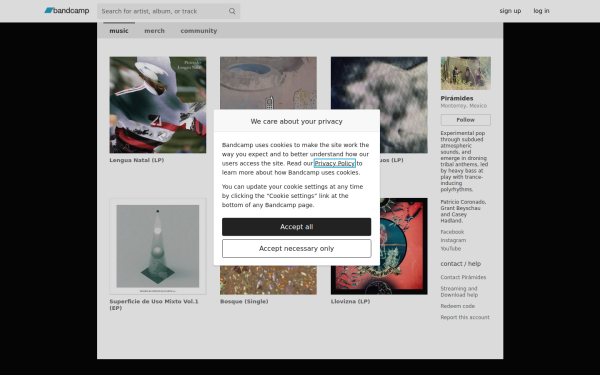Screen dimensions: 600x375
Task: Open the Superficie de Uso Mixto cover
Action: tap(158, 246)
